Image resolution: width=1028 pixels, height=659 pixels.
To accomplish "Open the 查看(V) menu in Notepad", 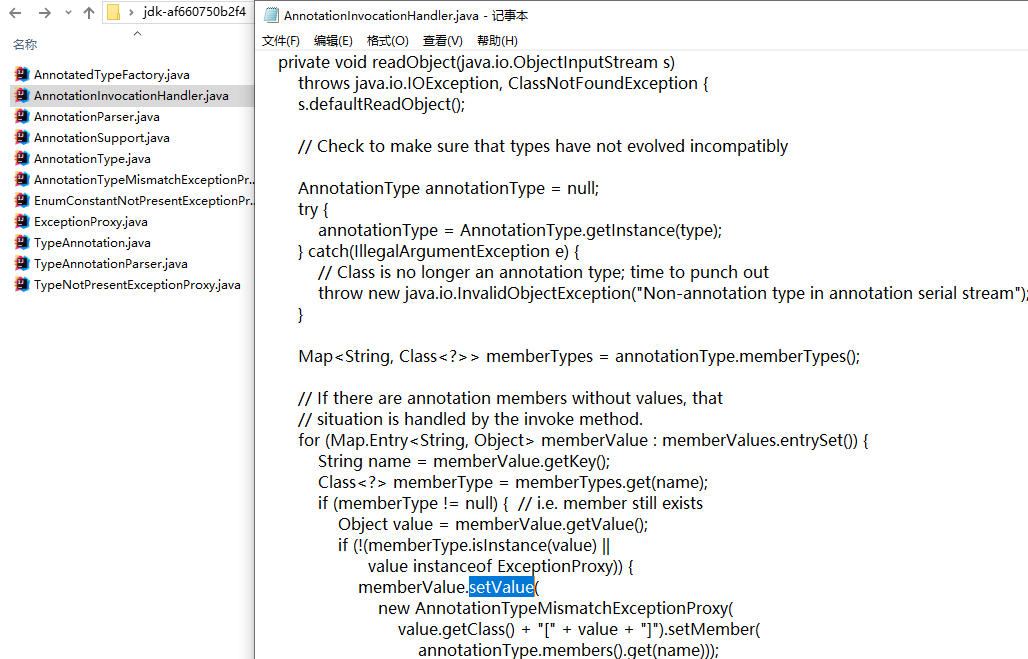I will [443, 41].
